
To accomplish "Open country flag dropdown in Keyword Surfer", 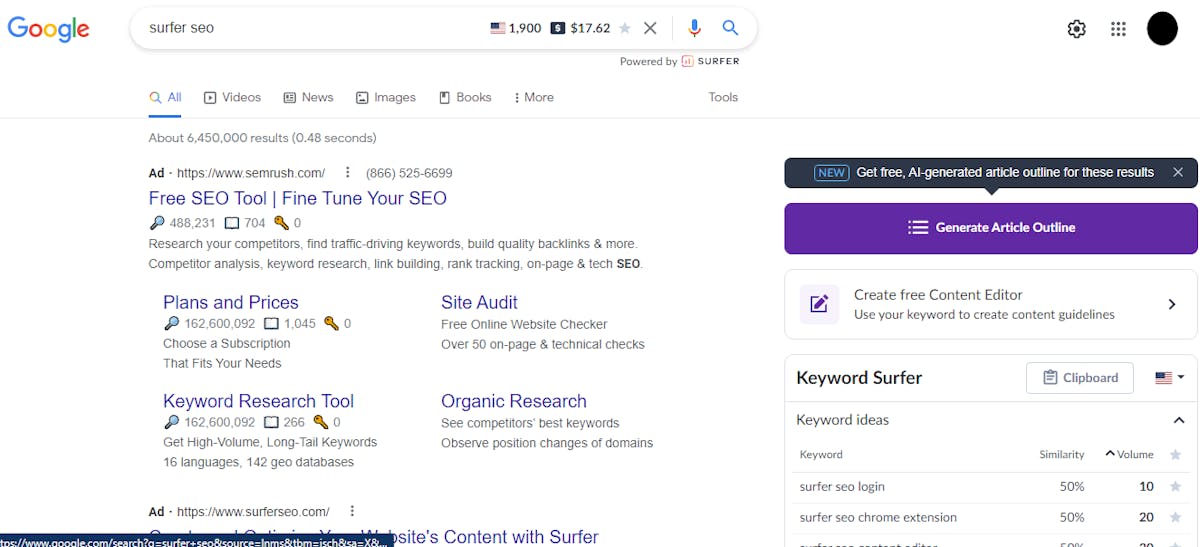I will coord(1169,378).
